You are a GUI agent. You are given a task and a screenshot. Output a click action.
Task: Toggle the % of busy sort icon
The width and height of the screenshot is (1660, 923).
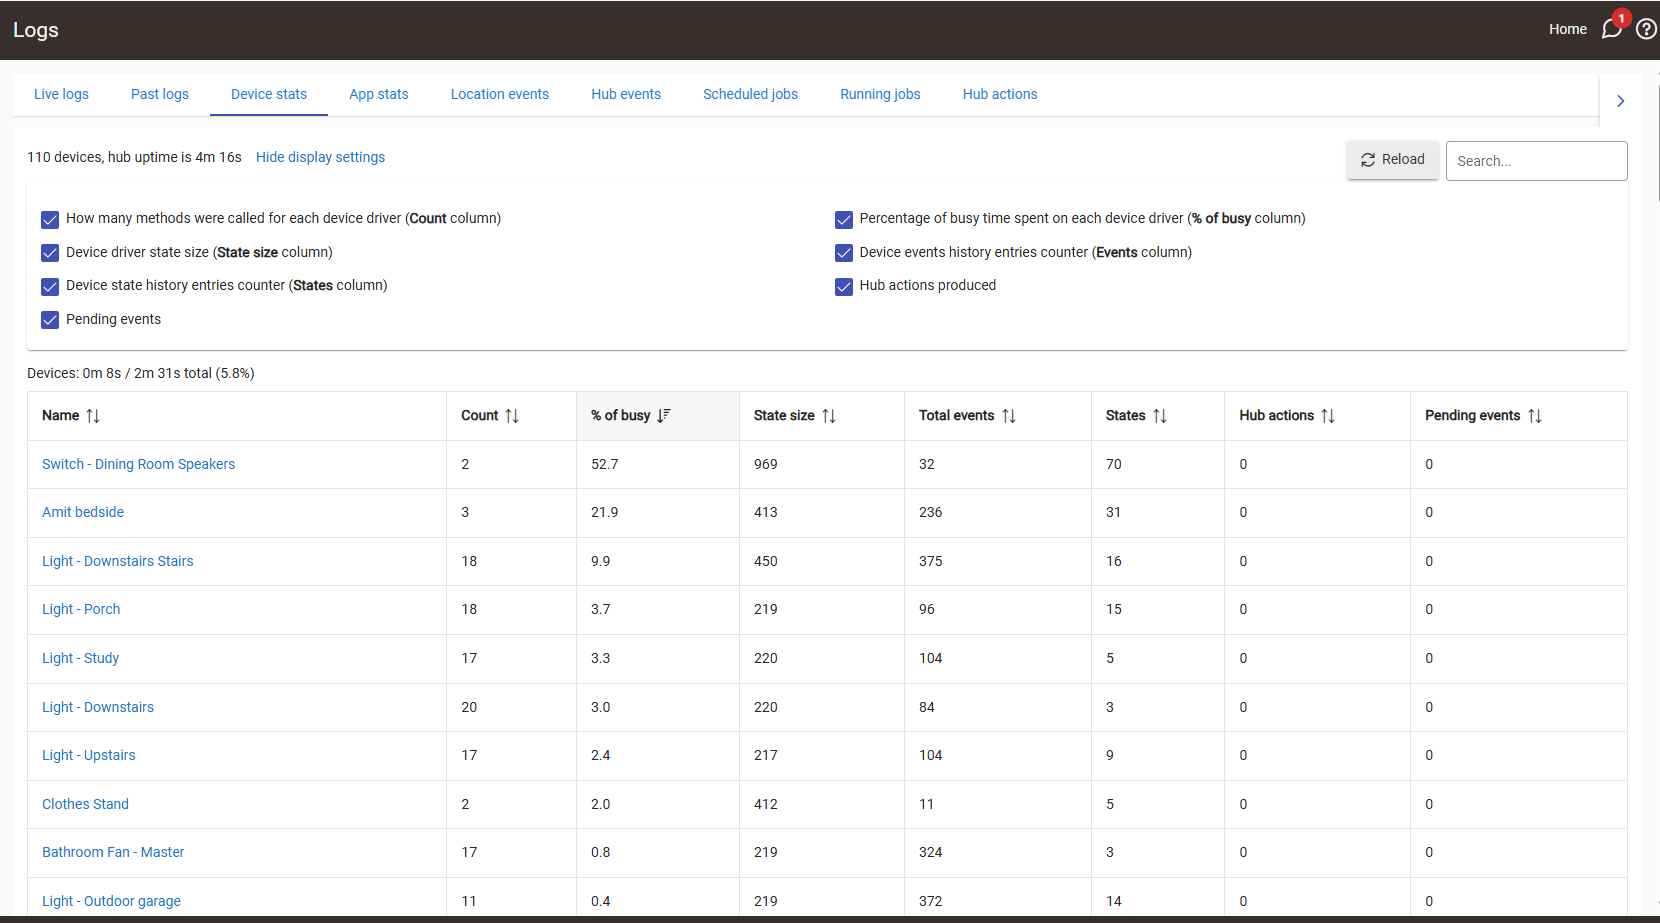(x=664, y=416)
